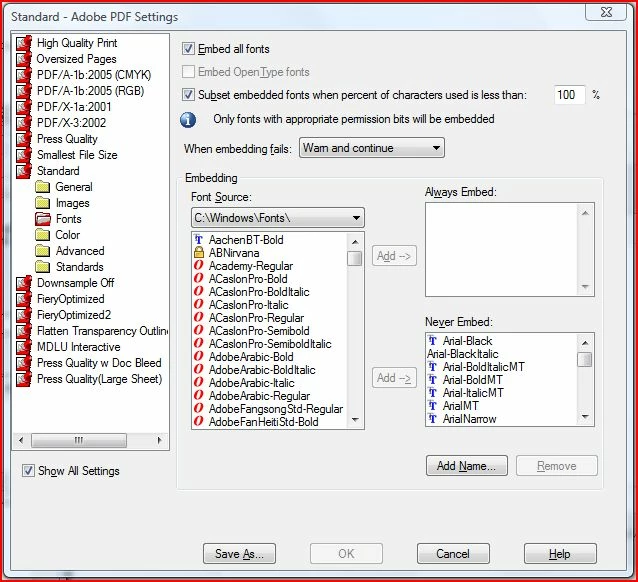This screenshot has height=582, width=638.
Task: Click the Color folder icon
Action: 42,235
